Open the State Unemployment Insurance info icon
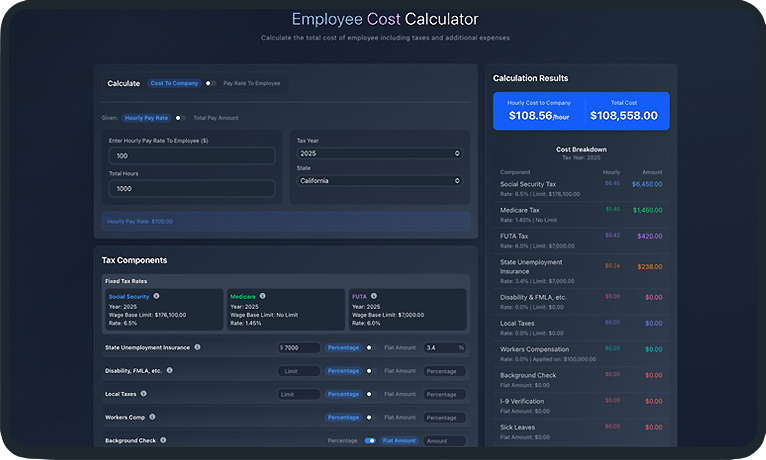This screenshot has width=766, height=460. [197, 347]
